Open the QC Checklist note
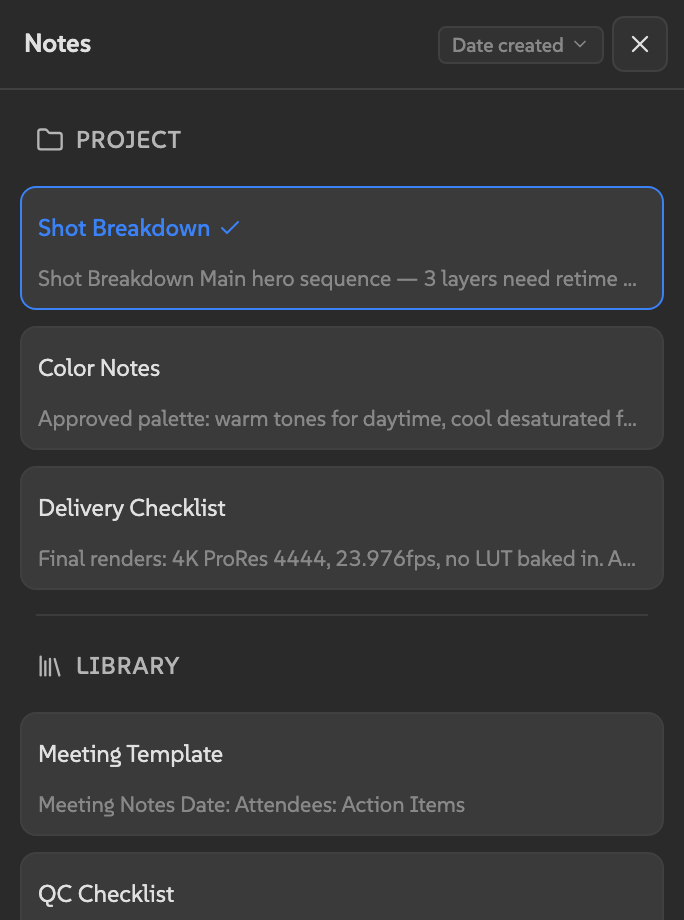684x920 pixels. pyautogui.click(x=341, y=893)
